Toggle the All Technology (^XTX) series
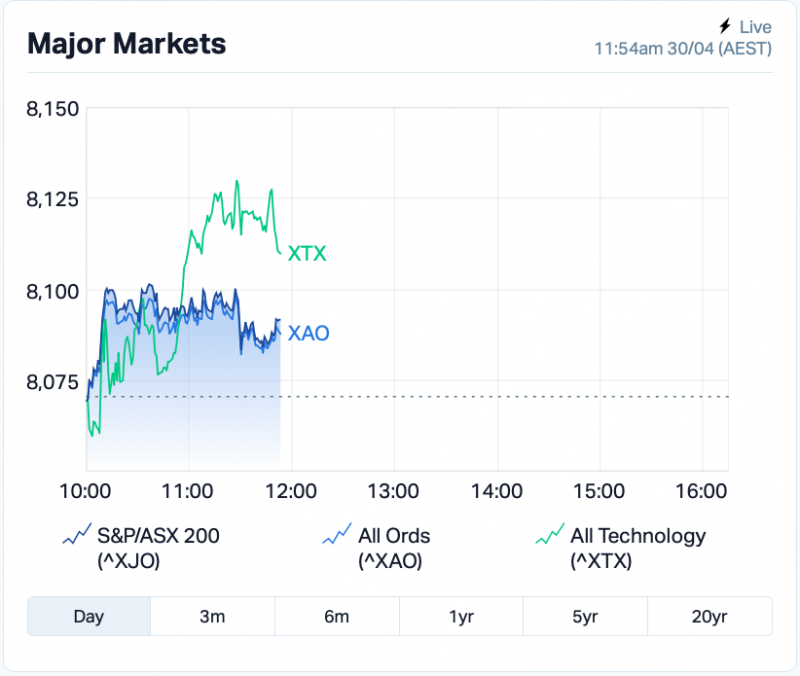This screenshot has height=676, width=800. coord(637,548)
